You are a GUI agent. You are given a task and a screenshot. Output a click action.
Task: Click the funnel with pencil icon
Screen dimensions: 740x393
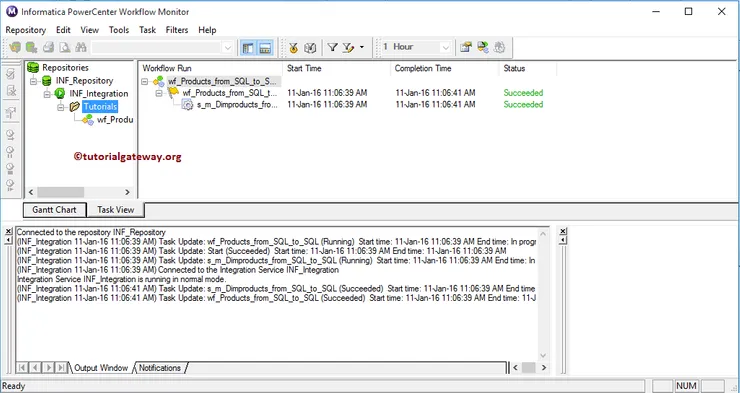(x=348, y=47)
